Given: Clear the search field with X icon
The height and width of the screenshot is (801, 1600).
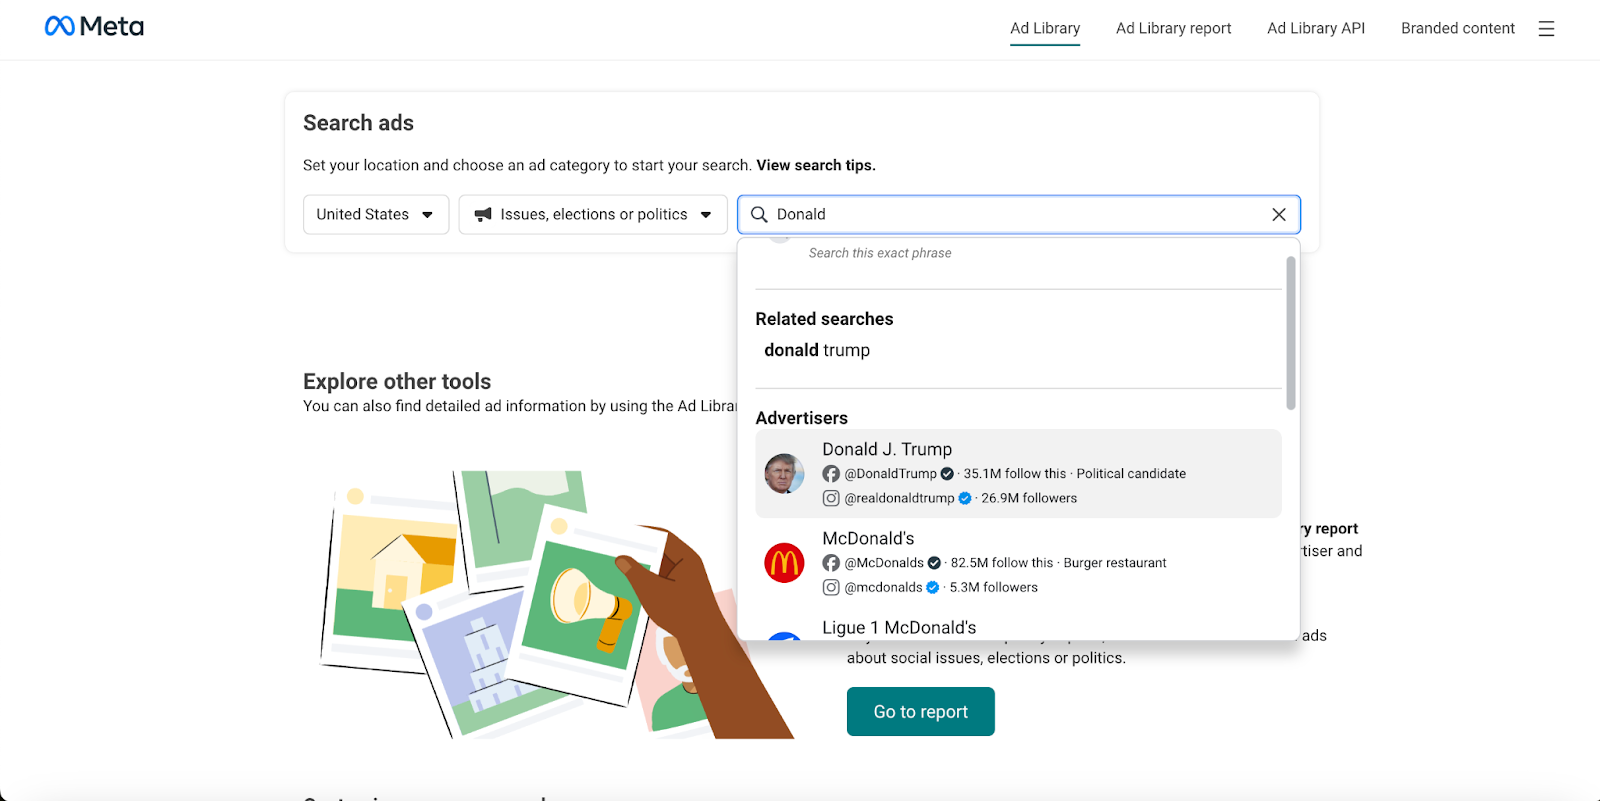Looking at the screenshot, I should coord(1278,214).
